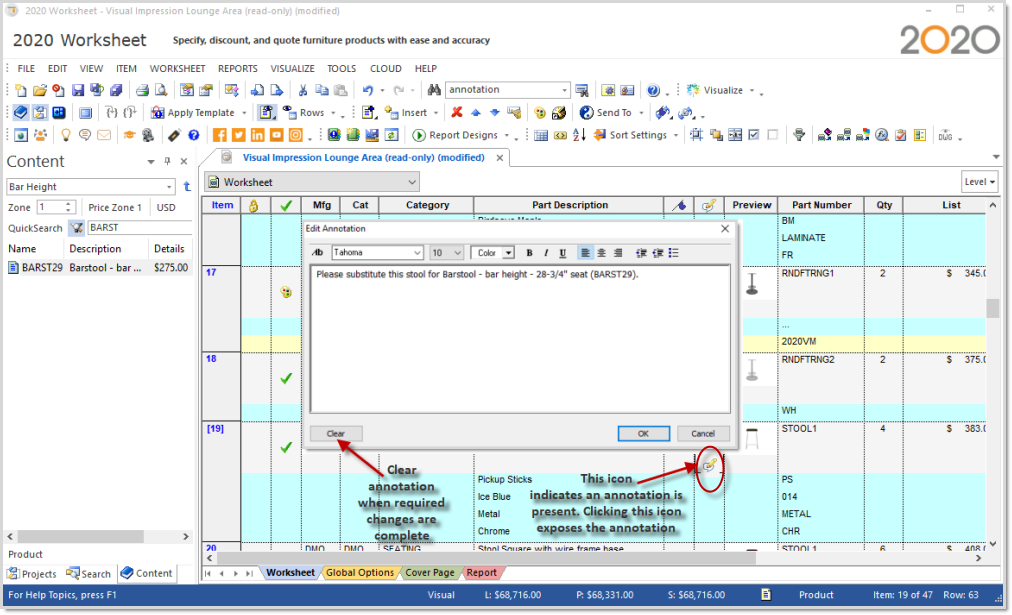The height and width of the screenshot is (615, 1012).
Task: Open the FILE menu
Action: click(x=26, y=68)
